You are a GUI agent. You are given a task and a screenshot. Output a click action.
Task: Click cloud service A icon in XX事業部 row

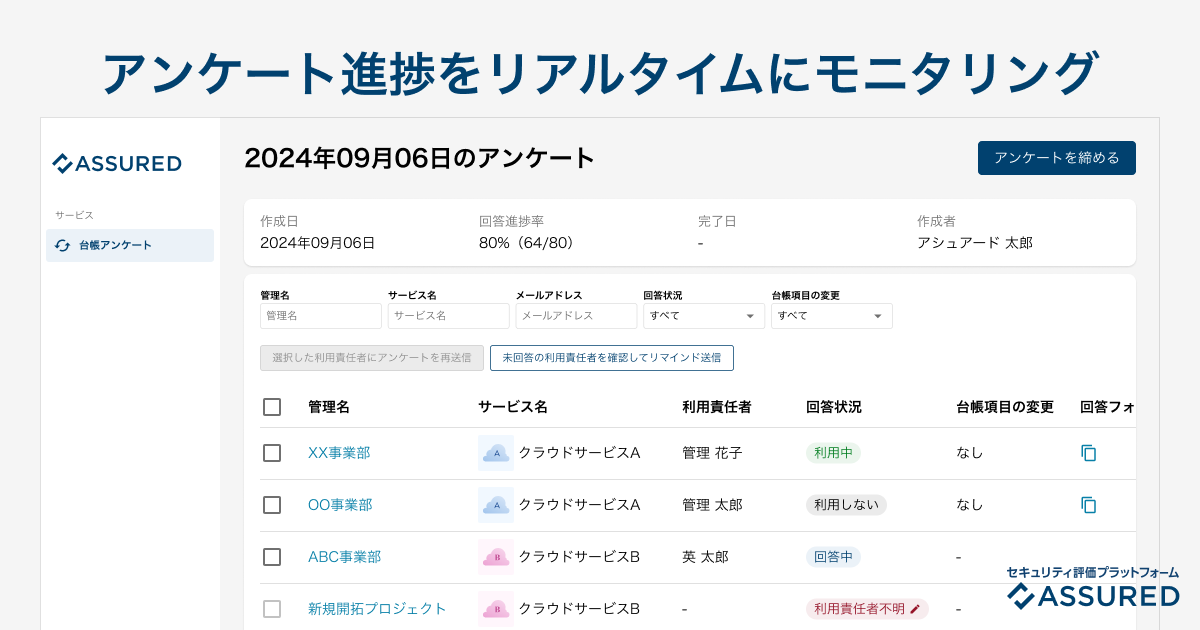pos(496,453)
